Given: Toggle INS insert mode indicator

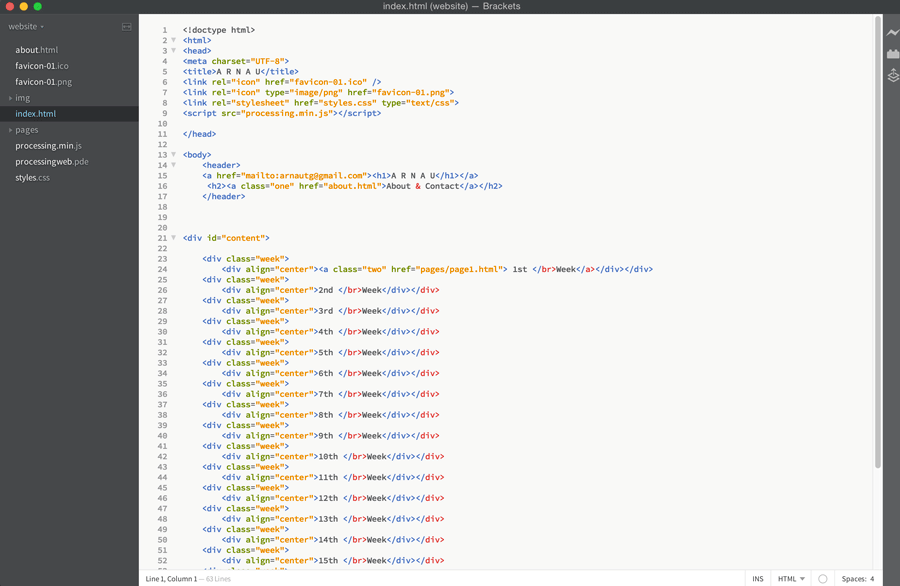Looking at the screenshot, I should [758, 579].
